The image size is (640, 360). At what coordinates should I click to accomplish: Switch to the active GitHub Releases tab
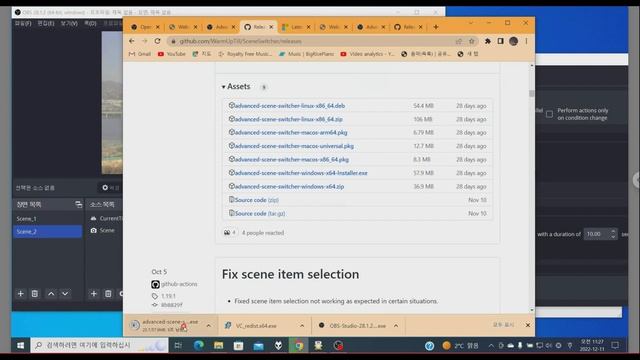coord(259,27)
